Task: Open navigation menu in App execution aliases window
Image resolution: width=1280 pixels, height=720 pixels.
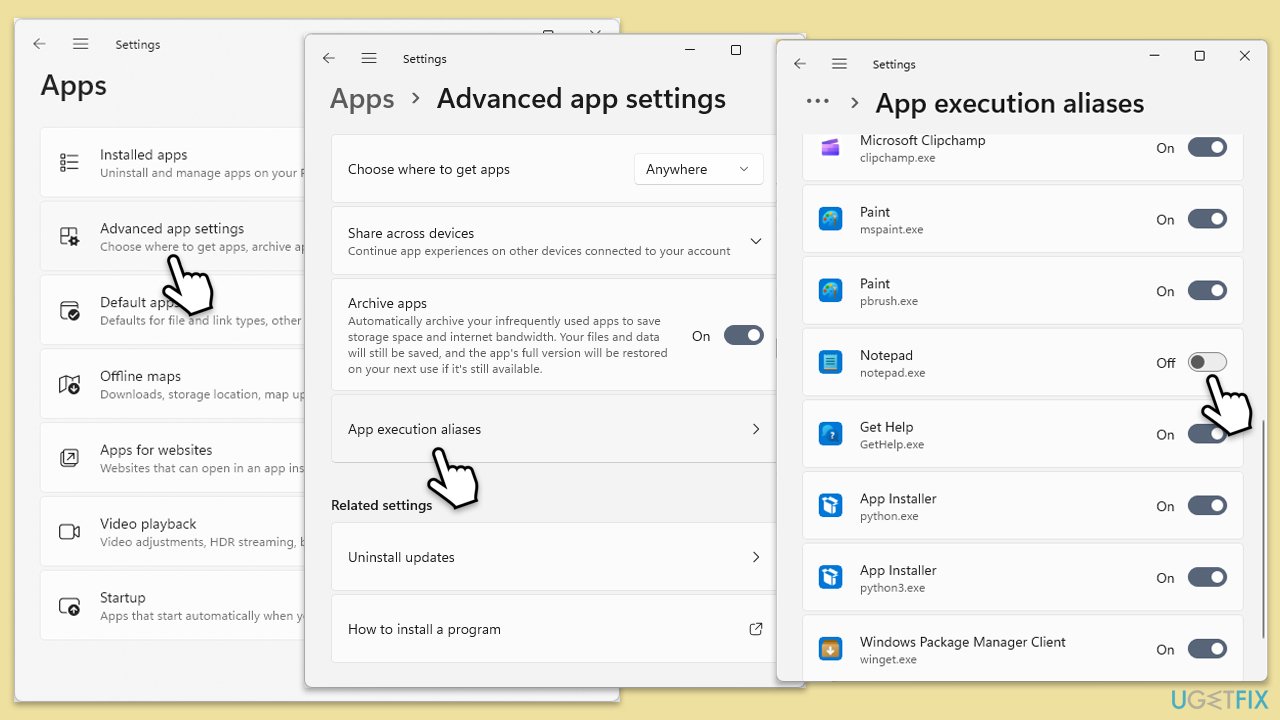Action: click(x=839, y=63)
